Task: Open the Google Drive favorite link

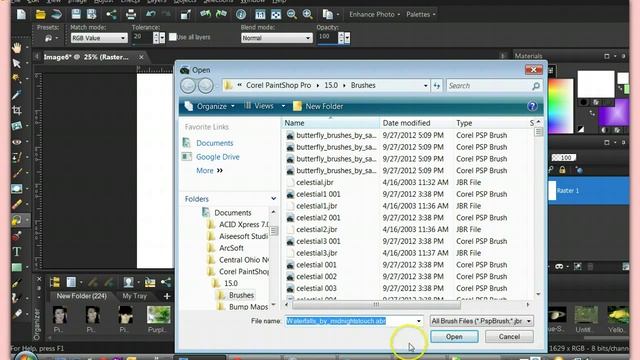Action: 218,157
